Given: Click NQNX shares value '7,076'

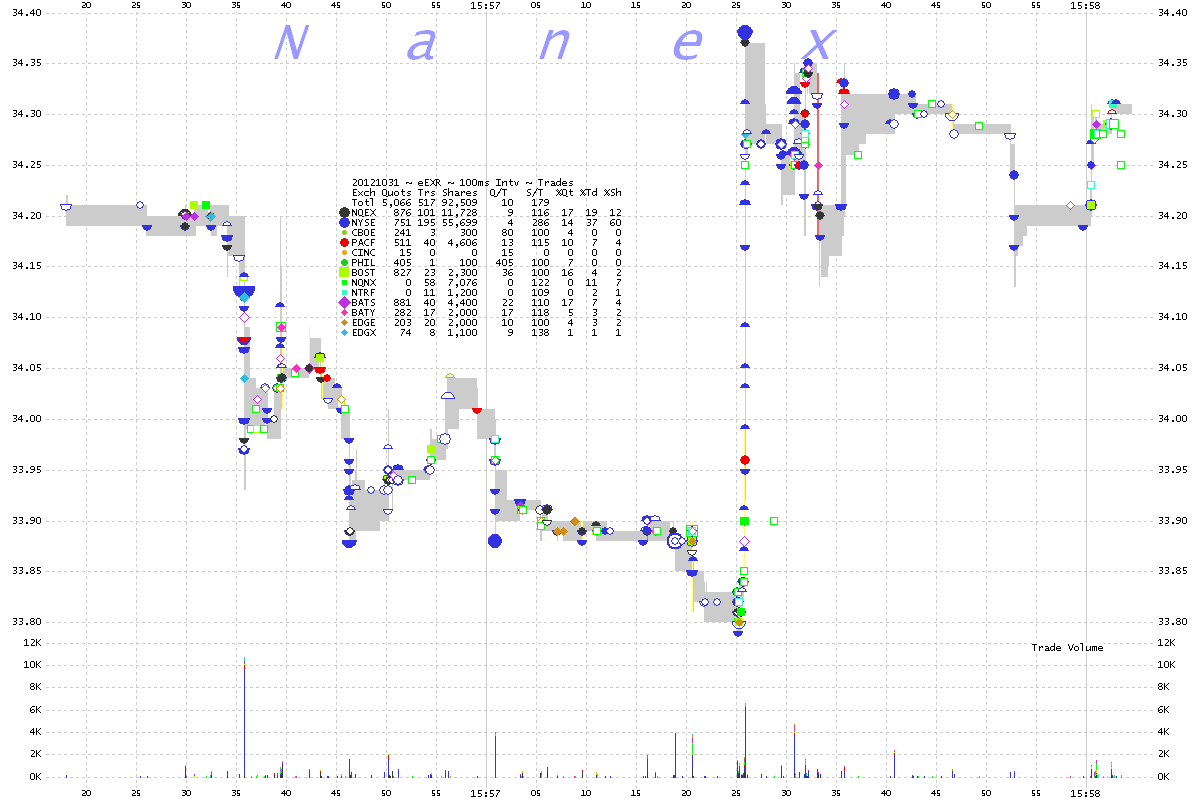Looking at the screenshot, I should pyautogui.click(x=462, y=283).
